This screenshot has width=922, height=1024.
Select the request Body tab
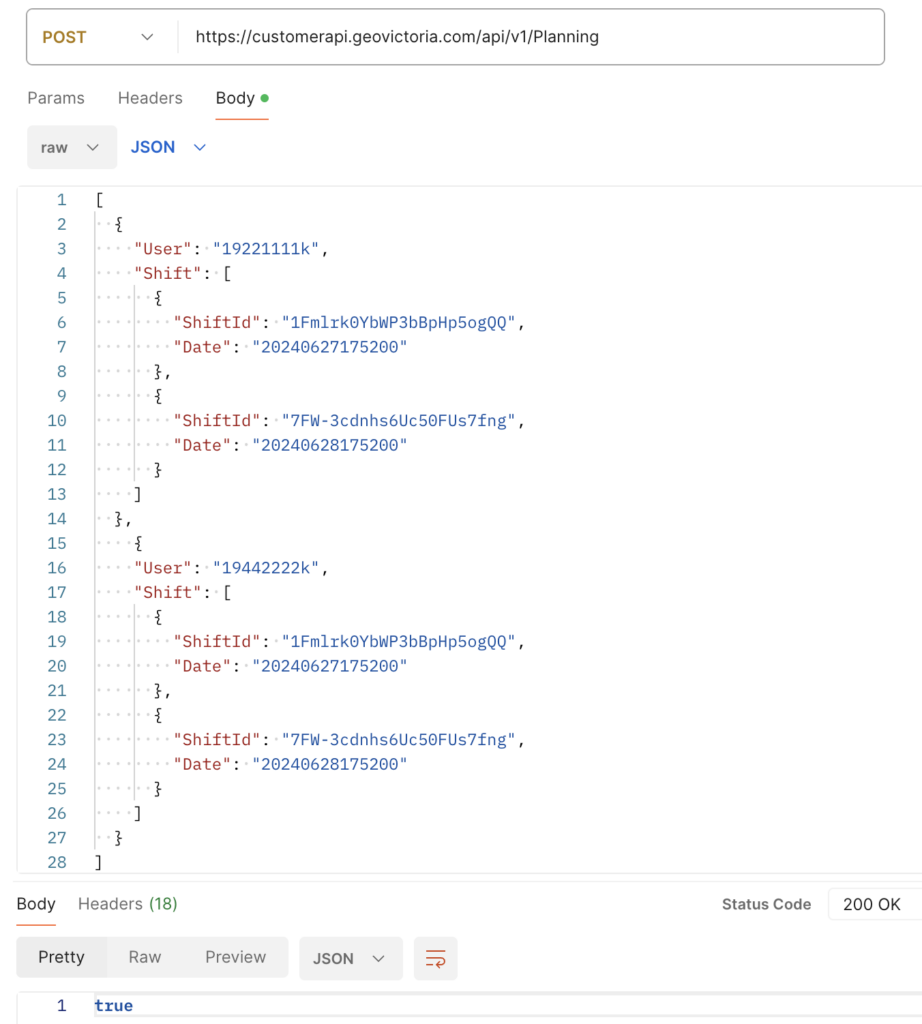(x=235, y=98)
